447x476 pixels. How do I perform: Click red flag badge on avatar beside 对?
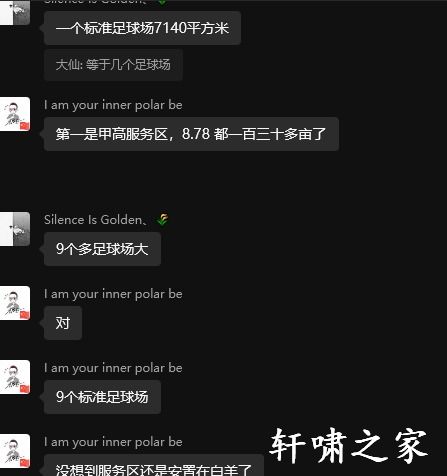pyautogui.click(x=25, y=315)
